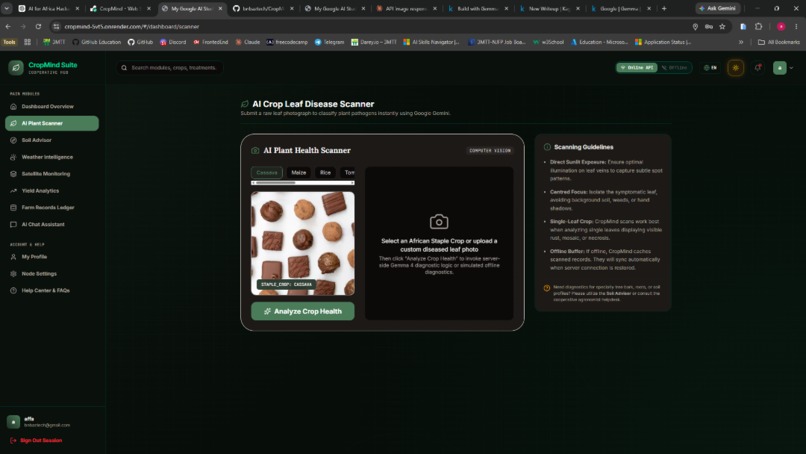The height and width of the screenshot is (454, 806).
Task: Click the Sign Out Session link
Action: coord(36,441)
